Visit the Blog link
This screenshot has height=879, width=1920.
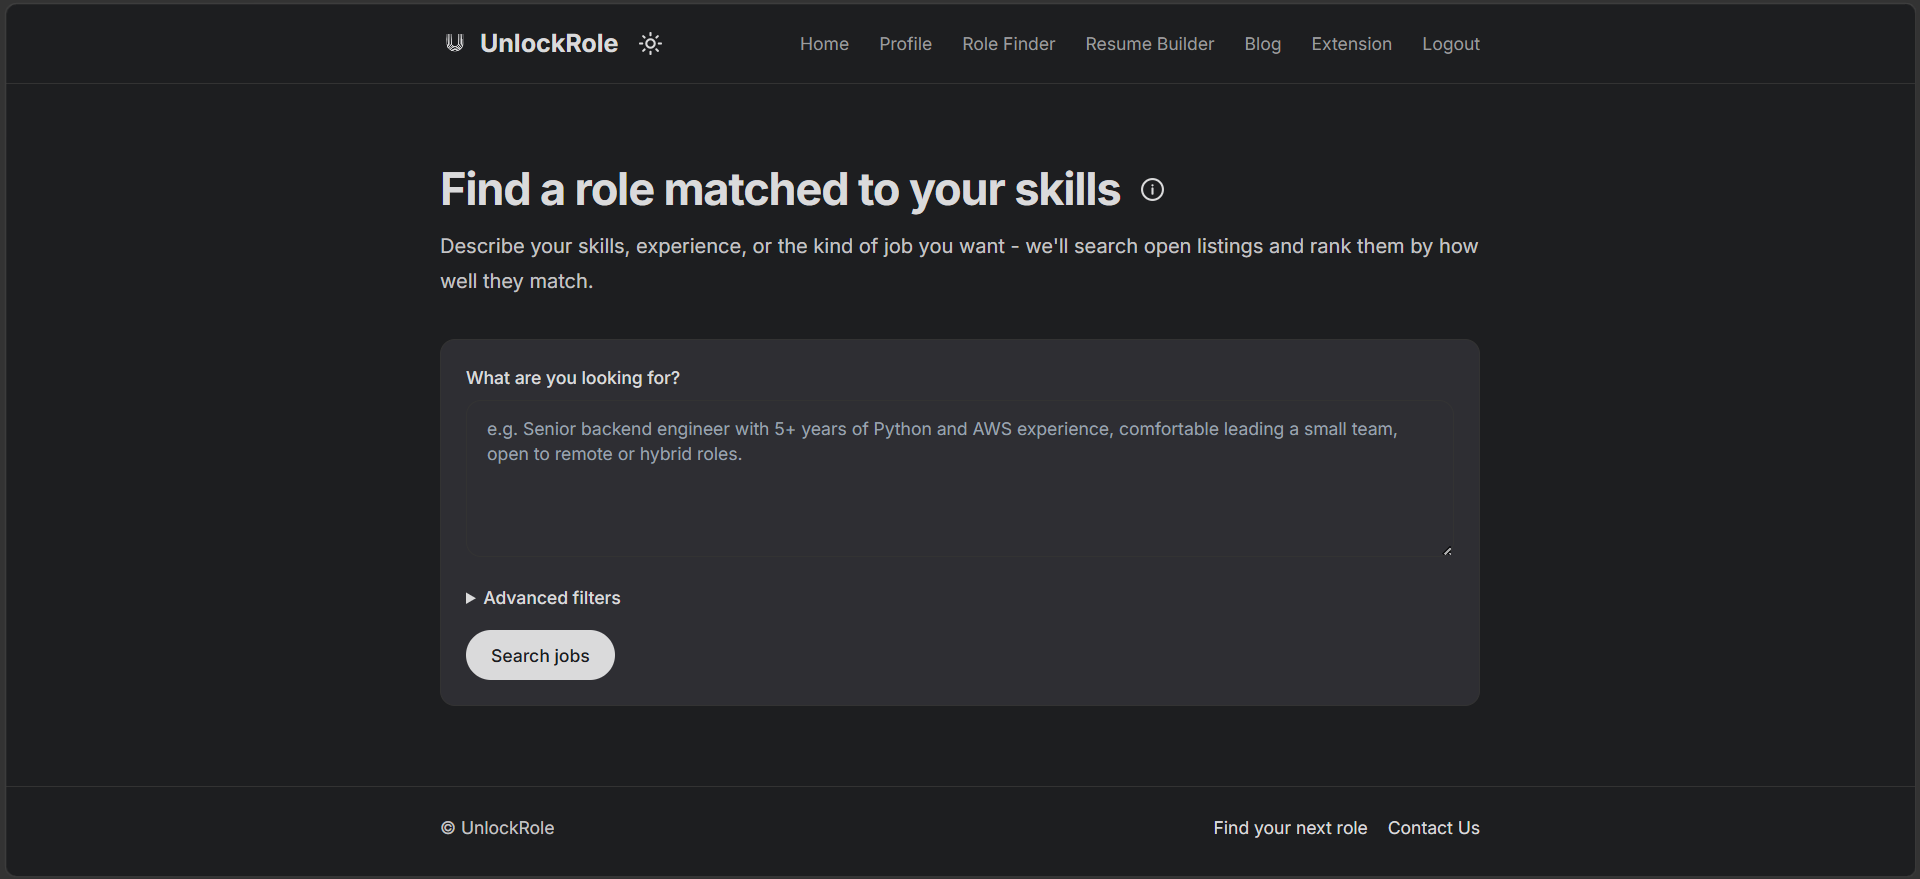(1262, 44)
